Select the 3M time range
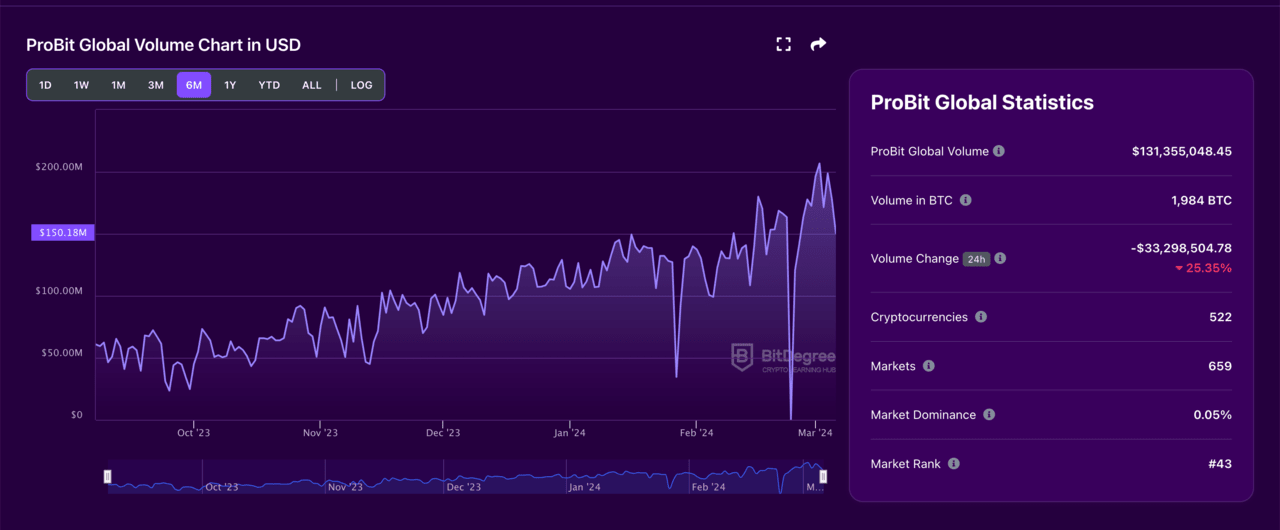The image size is (1280, 530). pyautogui.click(x=156, y=85)
